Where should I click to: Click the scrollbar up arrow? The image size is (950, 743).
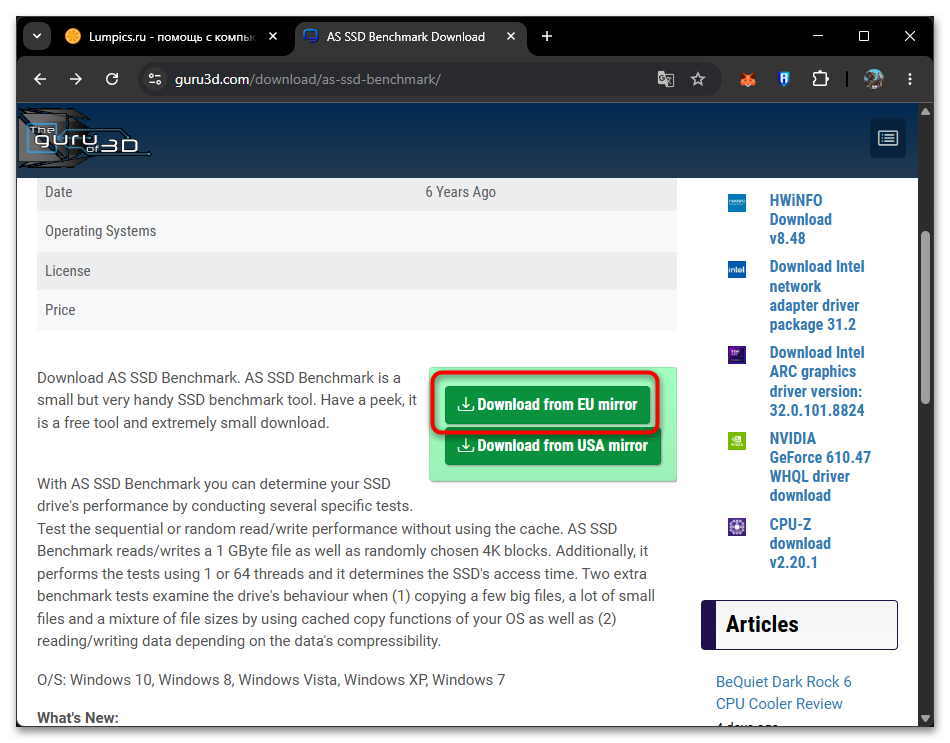tap(925, 112)
